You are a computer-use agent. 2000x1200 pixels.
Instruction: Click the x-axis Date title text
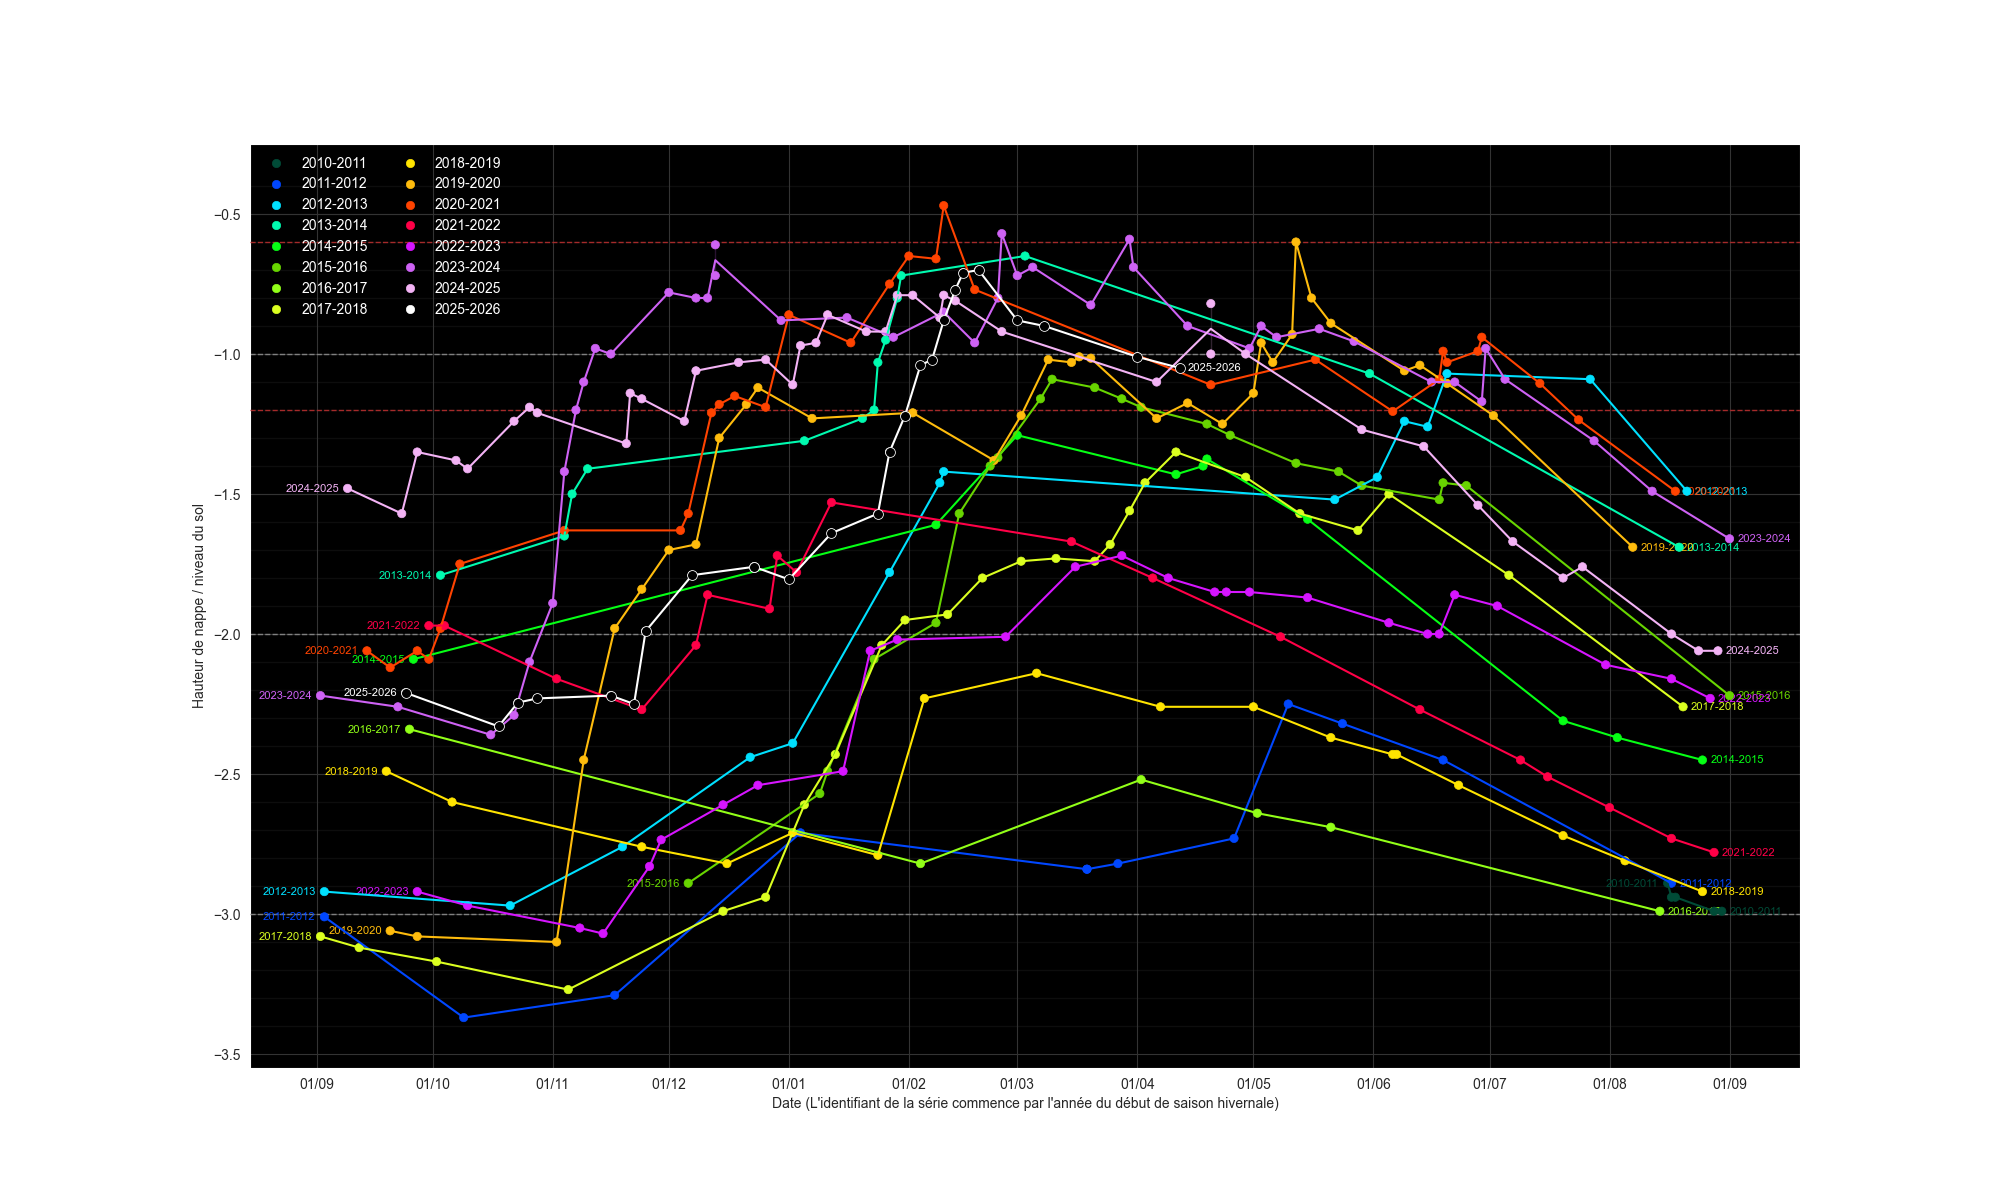pyautogui.click(x=1025, y=1103)
